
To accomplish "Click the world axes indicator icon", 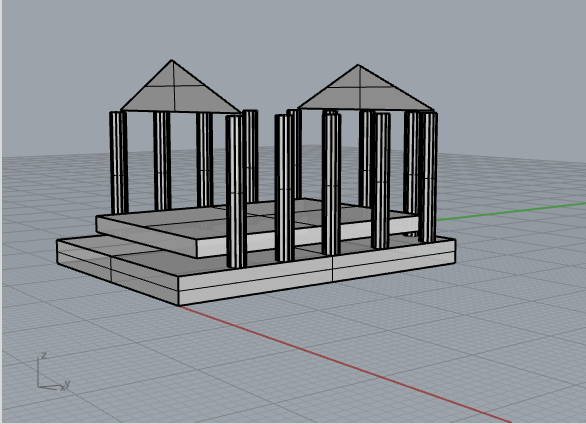I will [x=53, y=372].
